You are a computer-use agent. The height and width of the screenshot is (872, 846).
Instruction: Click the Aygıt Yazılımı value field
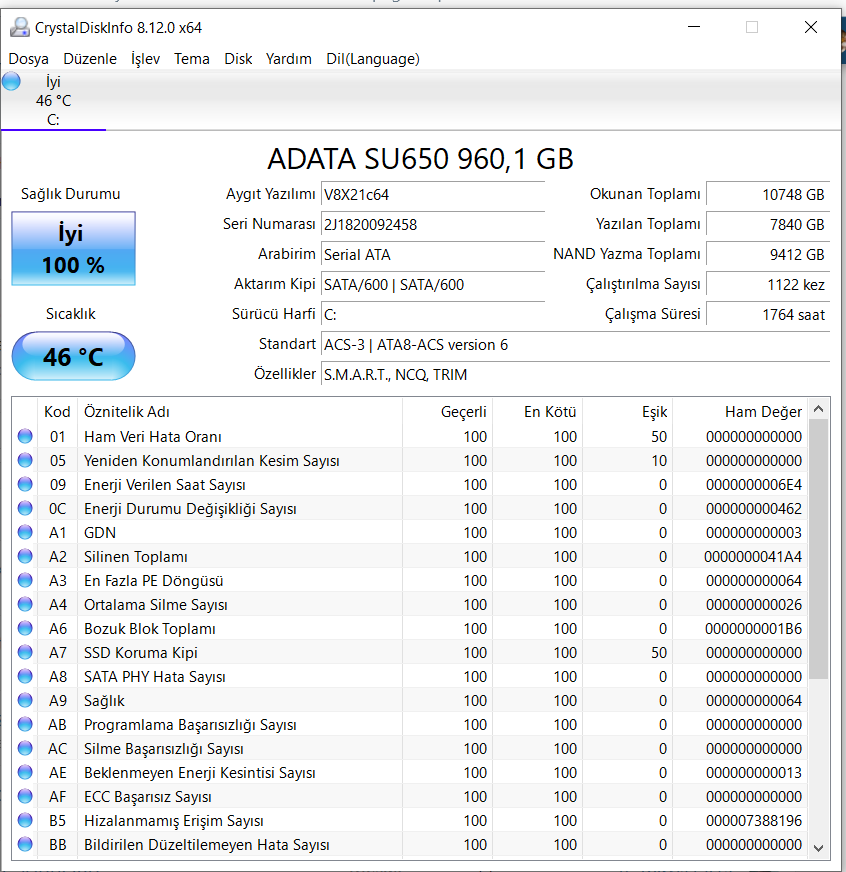pyautogui.click(x=432, y=195)
